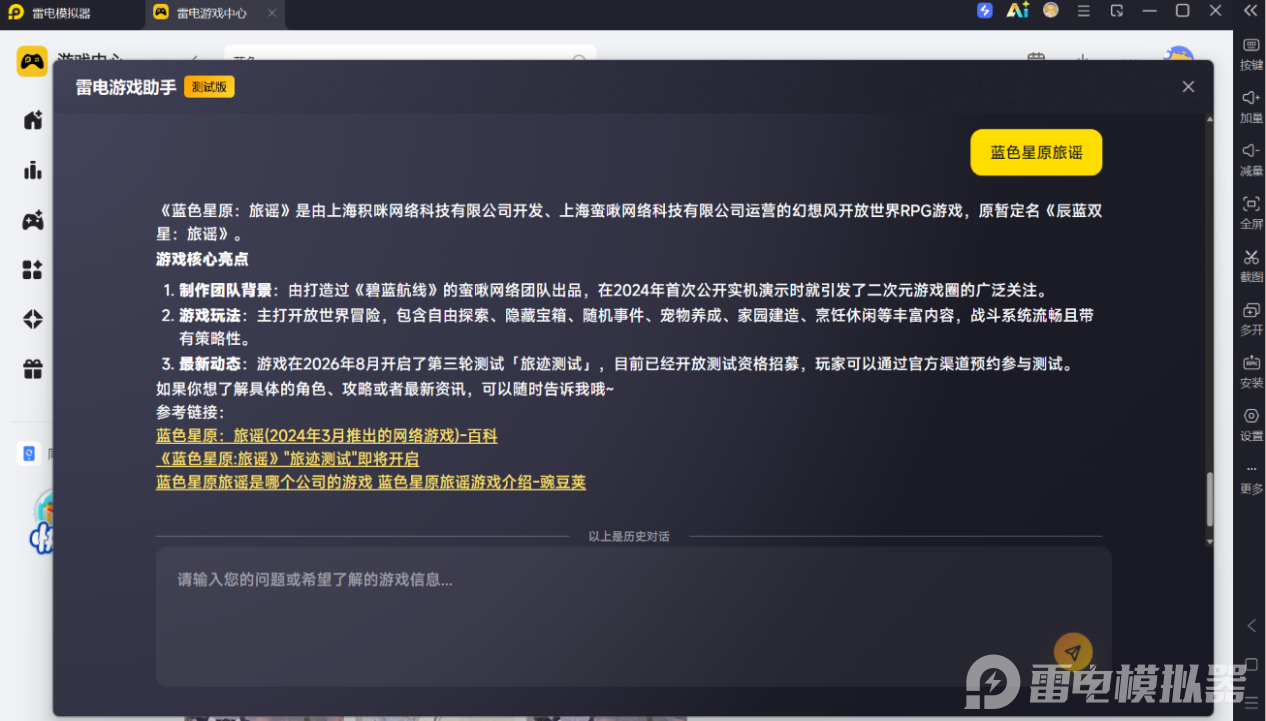Close the 雷电游戏助手 dialog
The width and height of the screenshot is (1266, 721).
[x=1188, y=87]
